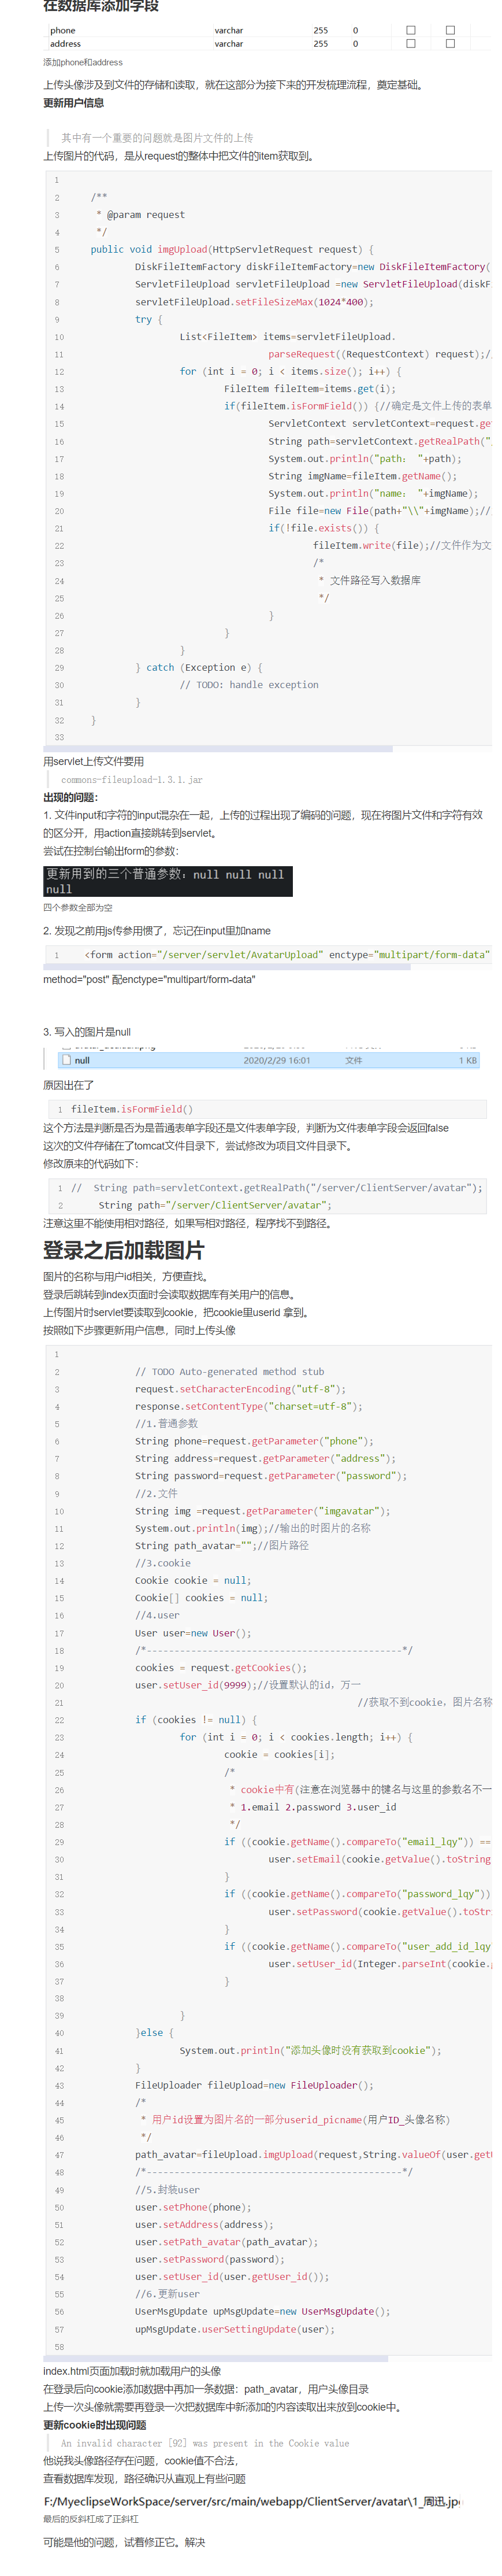This screenshot has height=2576, width=502.
Task: Tick the last checkbox in the address row
Action: [x=450, y=44]
